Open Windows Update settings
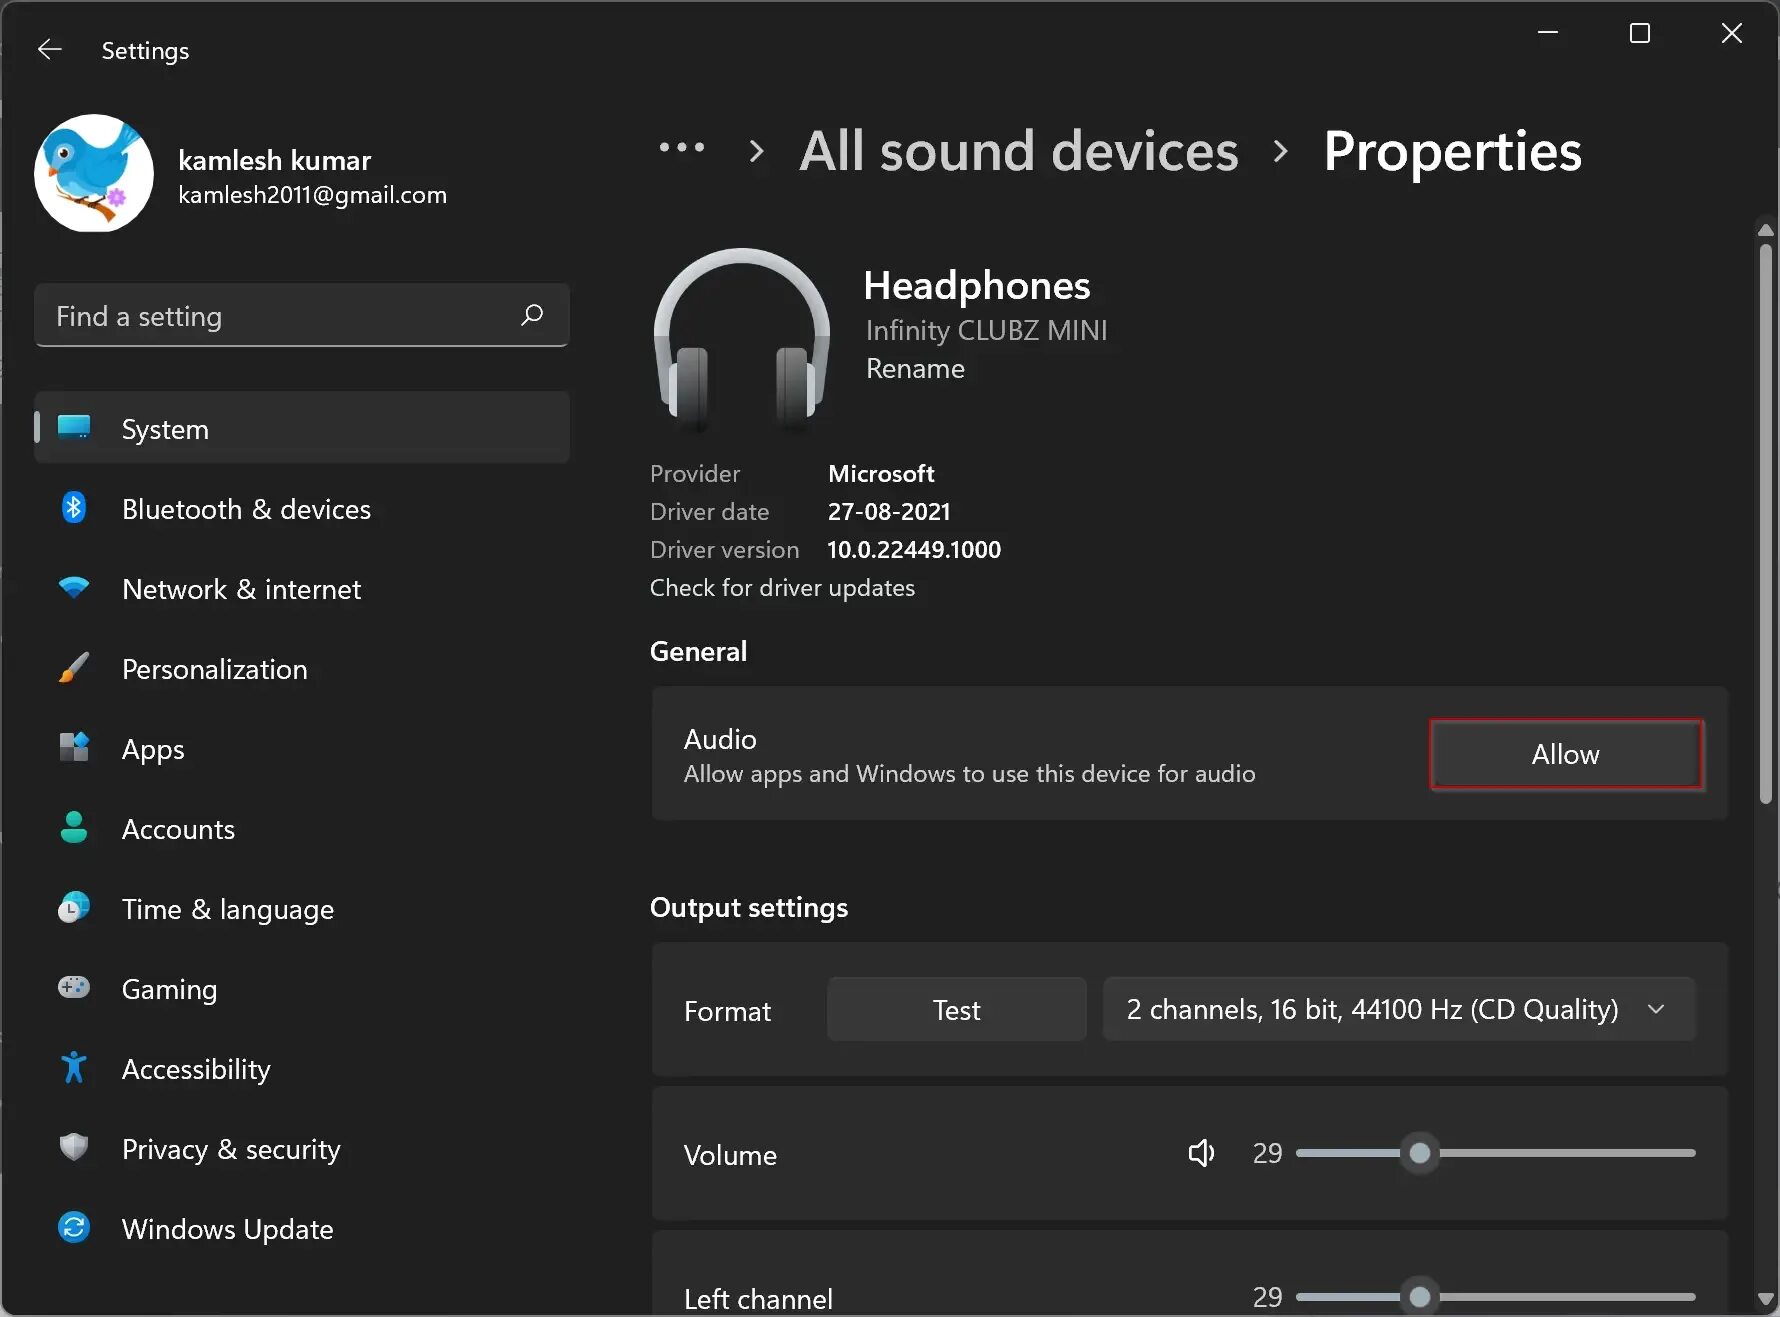 (x=302, y=1228)
